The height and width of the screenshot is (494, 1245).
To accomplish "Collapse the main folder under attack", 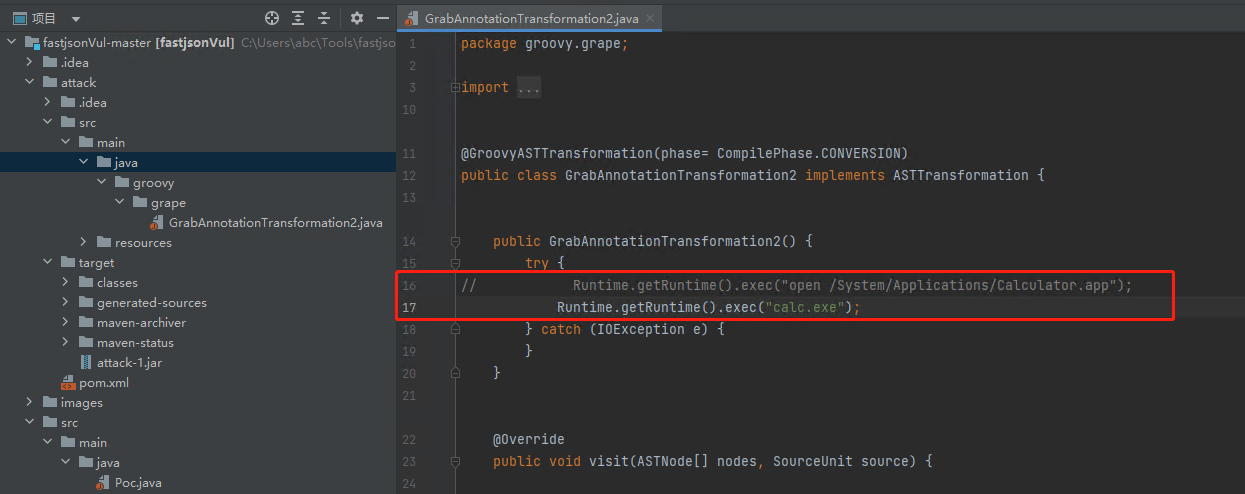I will tap(65, 142).
